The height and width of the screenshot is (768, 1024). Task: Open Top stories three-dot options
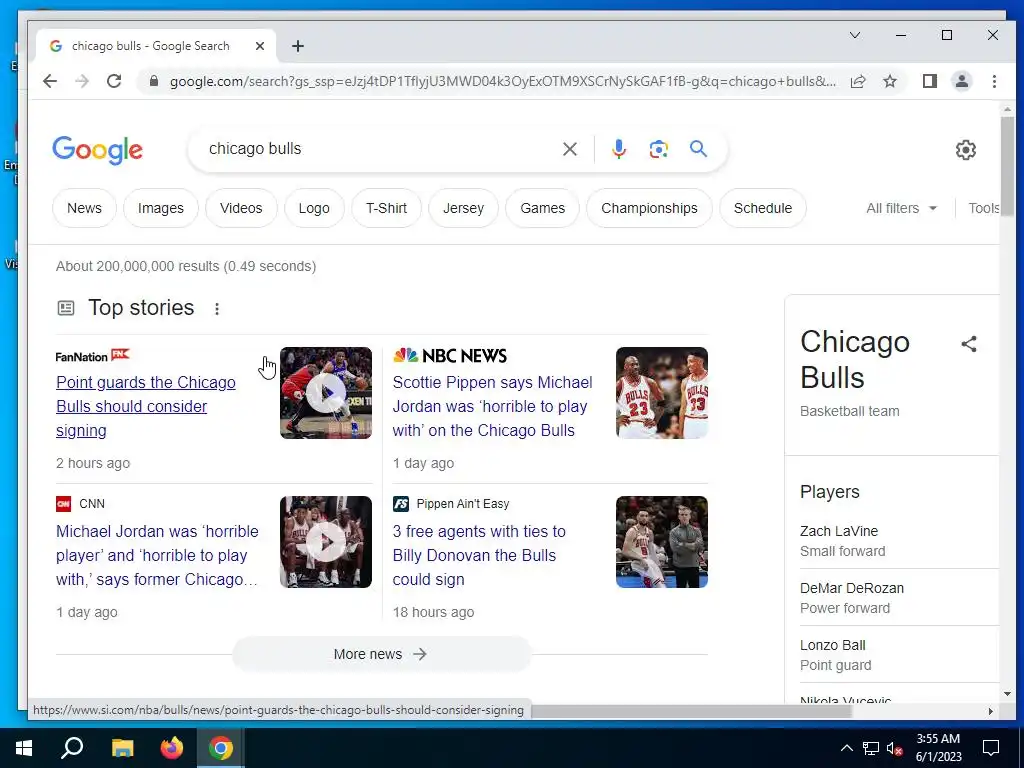tap(217, 308)
